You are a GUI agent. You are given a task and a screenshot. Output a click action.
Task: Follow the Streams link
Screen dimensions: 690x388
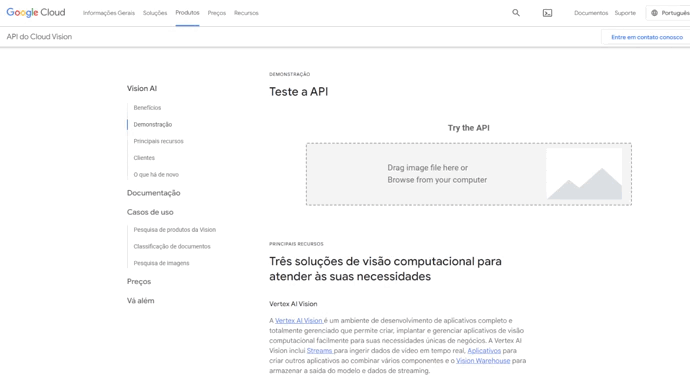(x=319, y=351)
